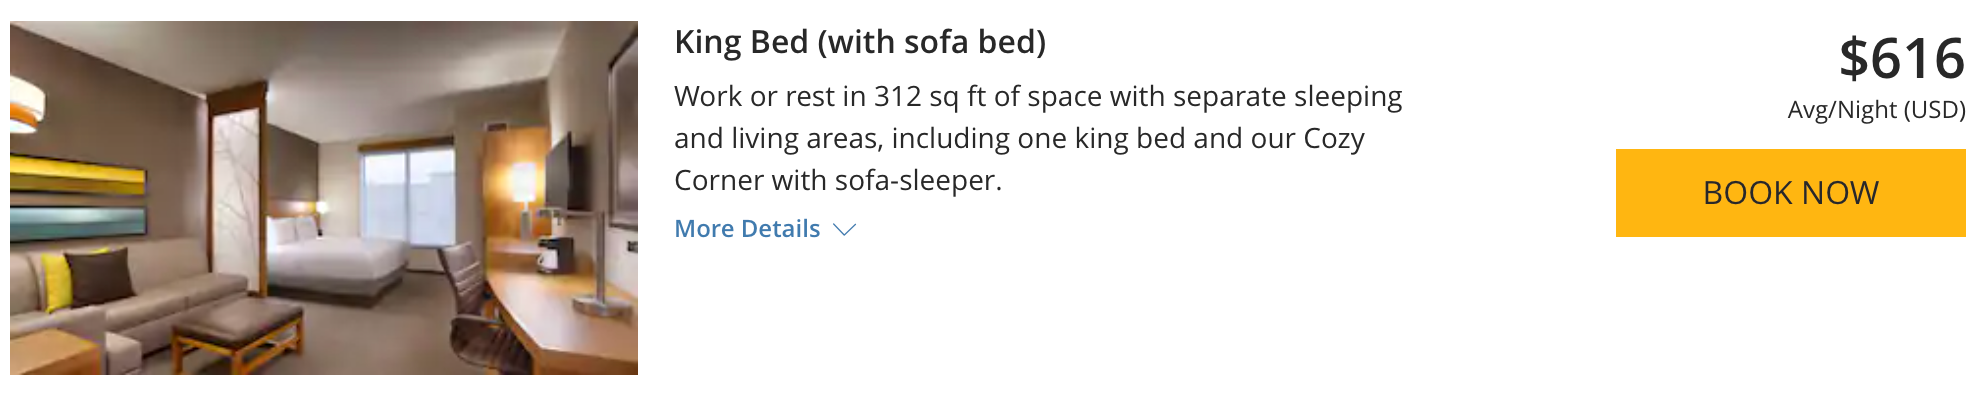The width and height of the screenshot is (1980, 404).
Task: Click the "312 sq ft" text in description
Action: 929,97
